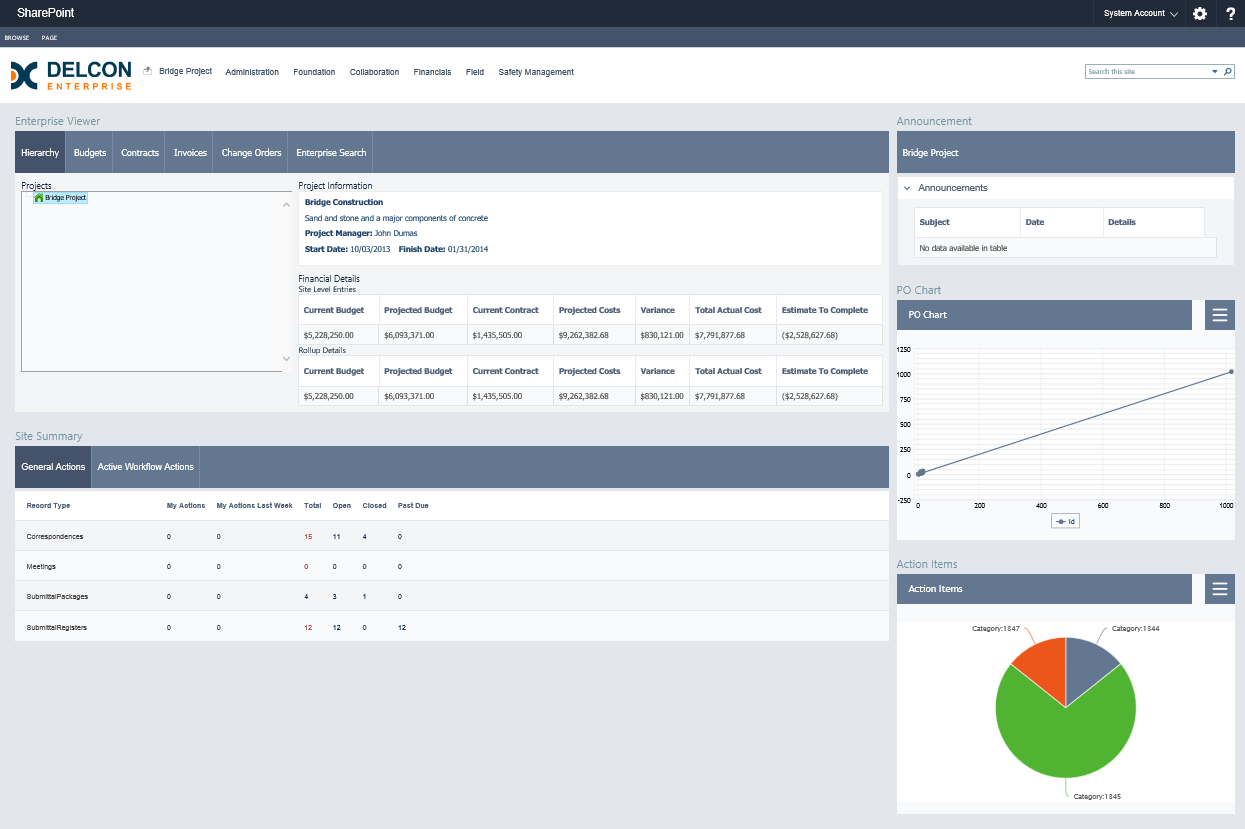
Task: Collapse the Announcements section
Action: pyautogui.click(x=907, y=188)
